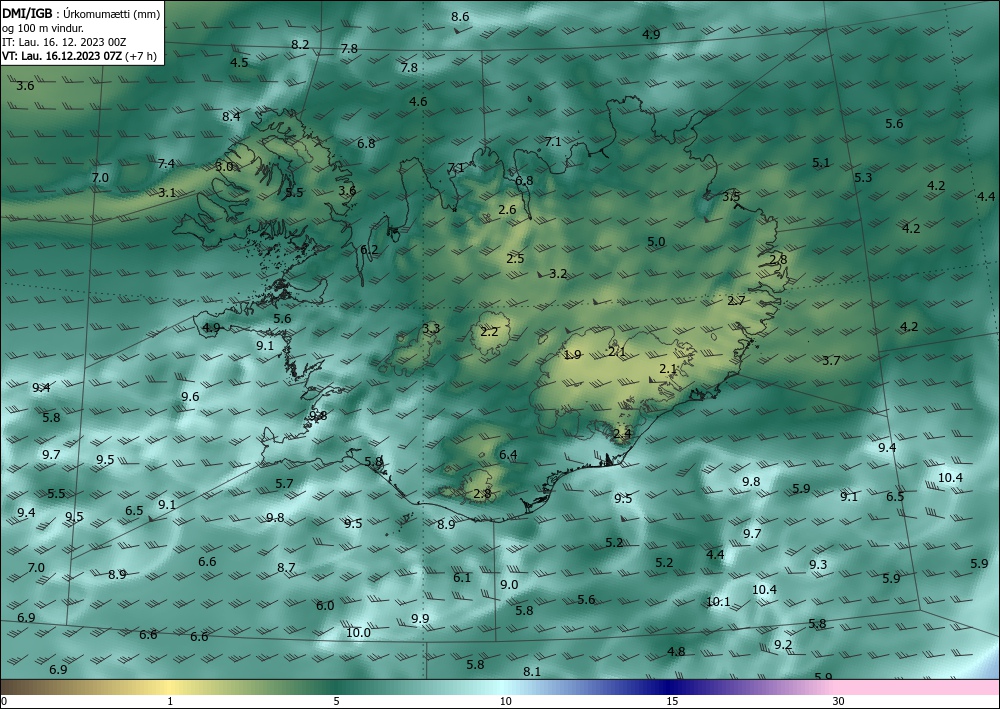Click the map value 9.2
1000x709 pixels.
[783, 645]
